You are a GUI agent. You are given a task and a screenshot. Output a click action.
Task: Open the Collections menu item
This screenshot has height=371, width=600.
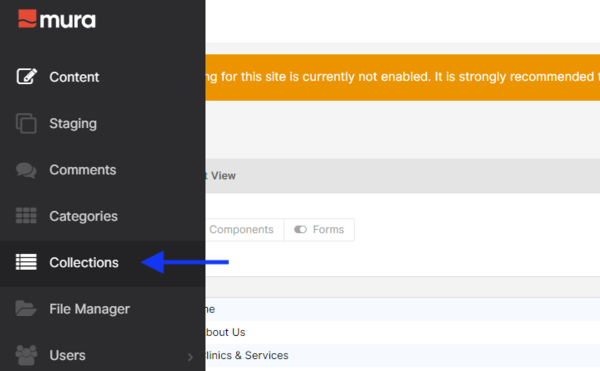(x=103, y=263)
